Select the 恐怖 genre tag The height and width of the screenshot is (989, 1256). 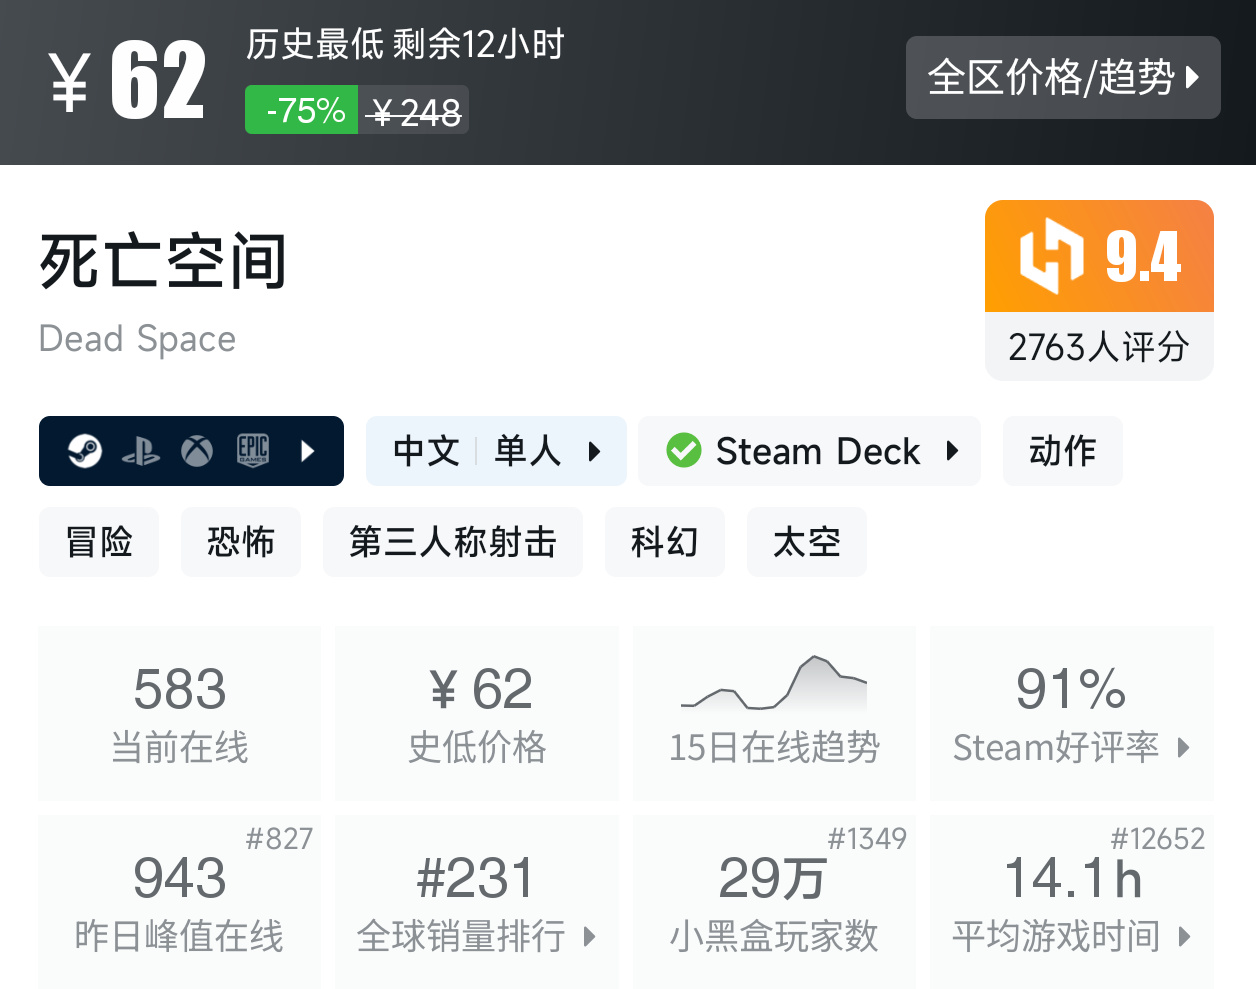[240, 542]
